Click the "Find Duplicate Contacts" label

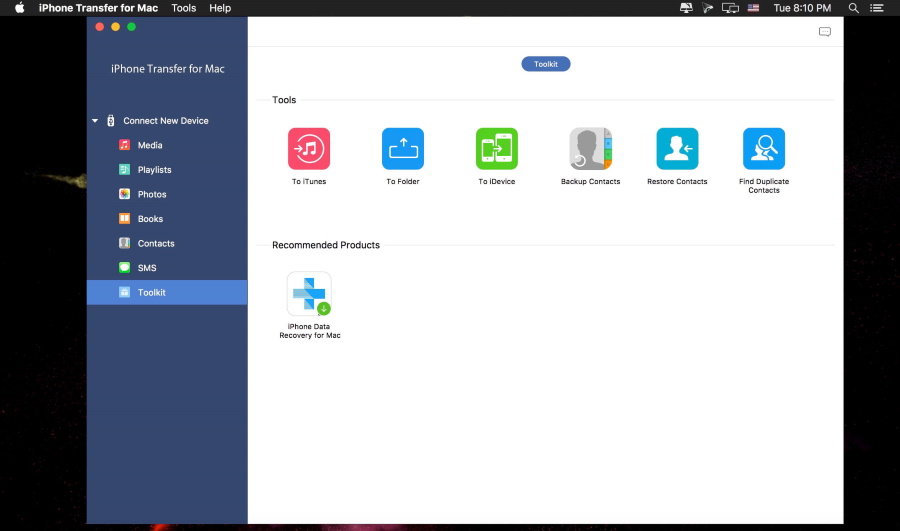tap(764, 185)
